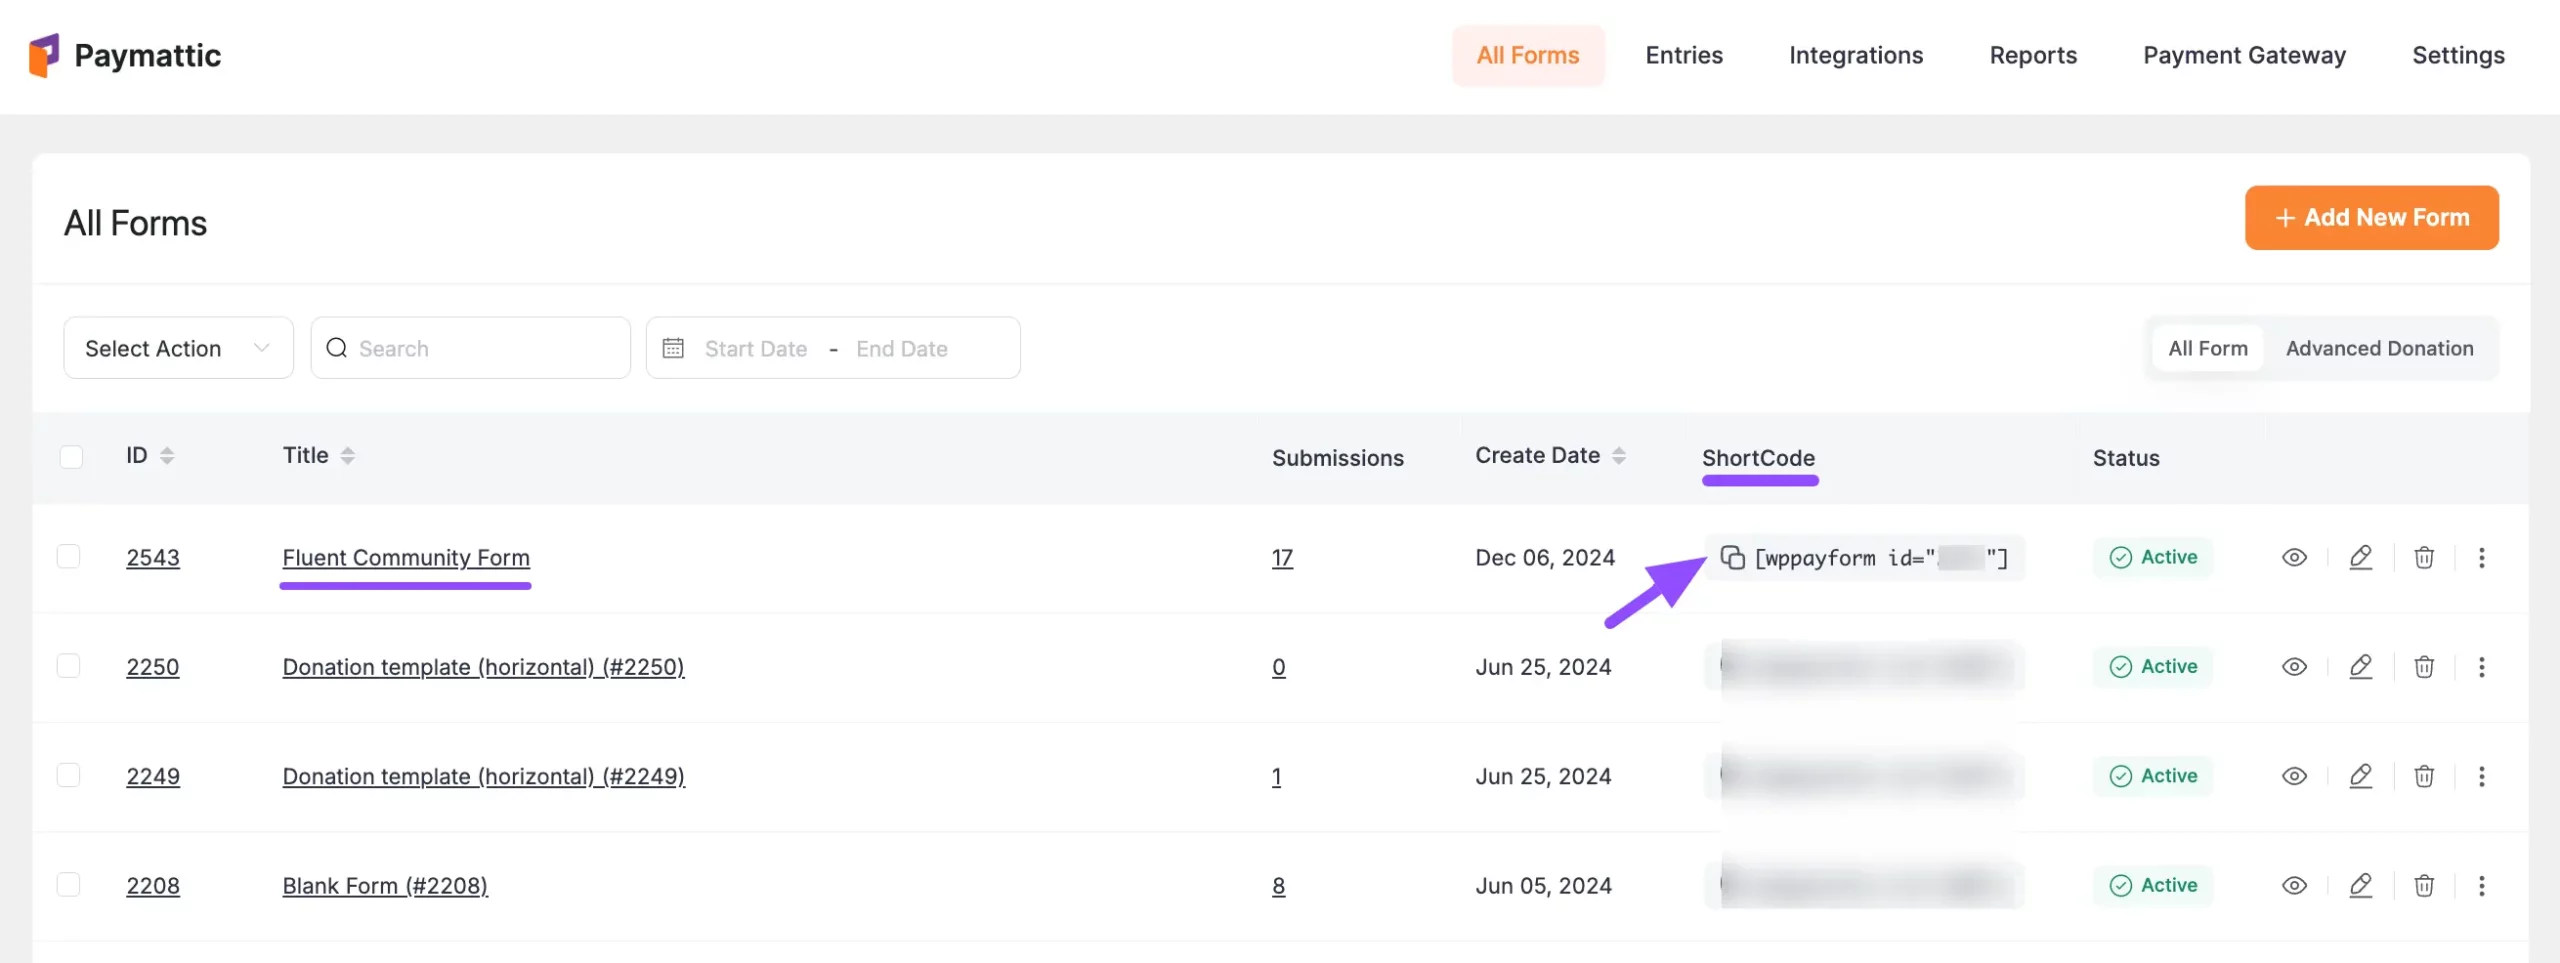Screen dimensions: 2560x963
Task: Check the box for form 2543
Action: click(x=68, y=556)
